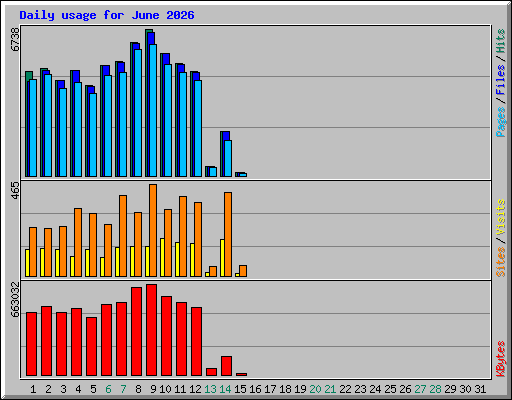The width and height of the screenshot is (512, 400).
Task: Click the day 29 axis label
Action: (450, 389)
